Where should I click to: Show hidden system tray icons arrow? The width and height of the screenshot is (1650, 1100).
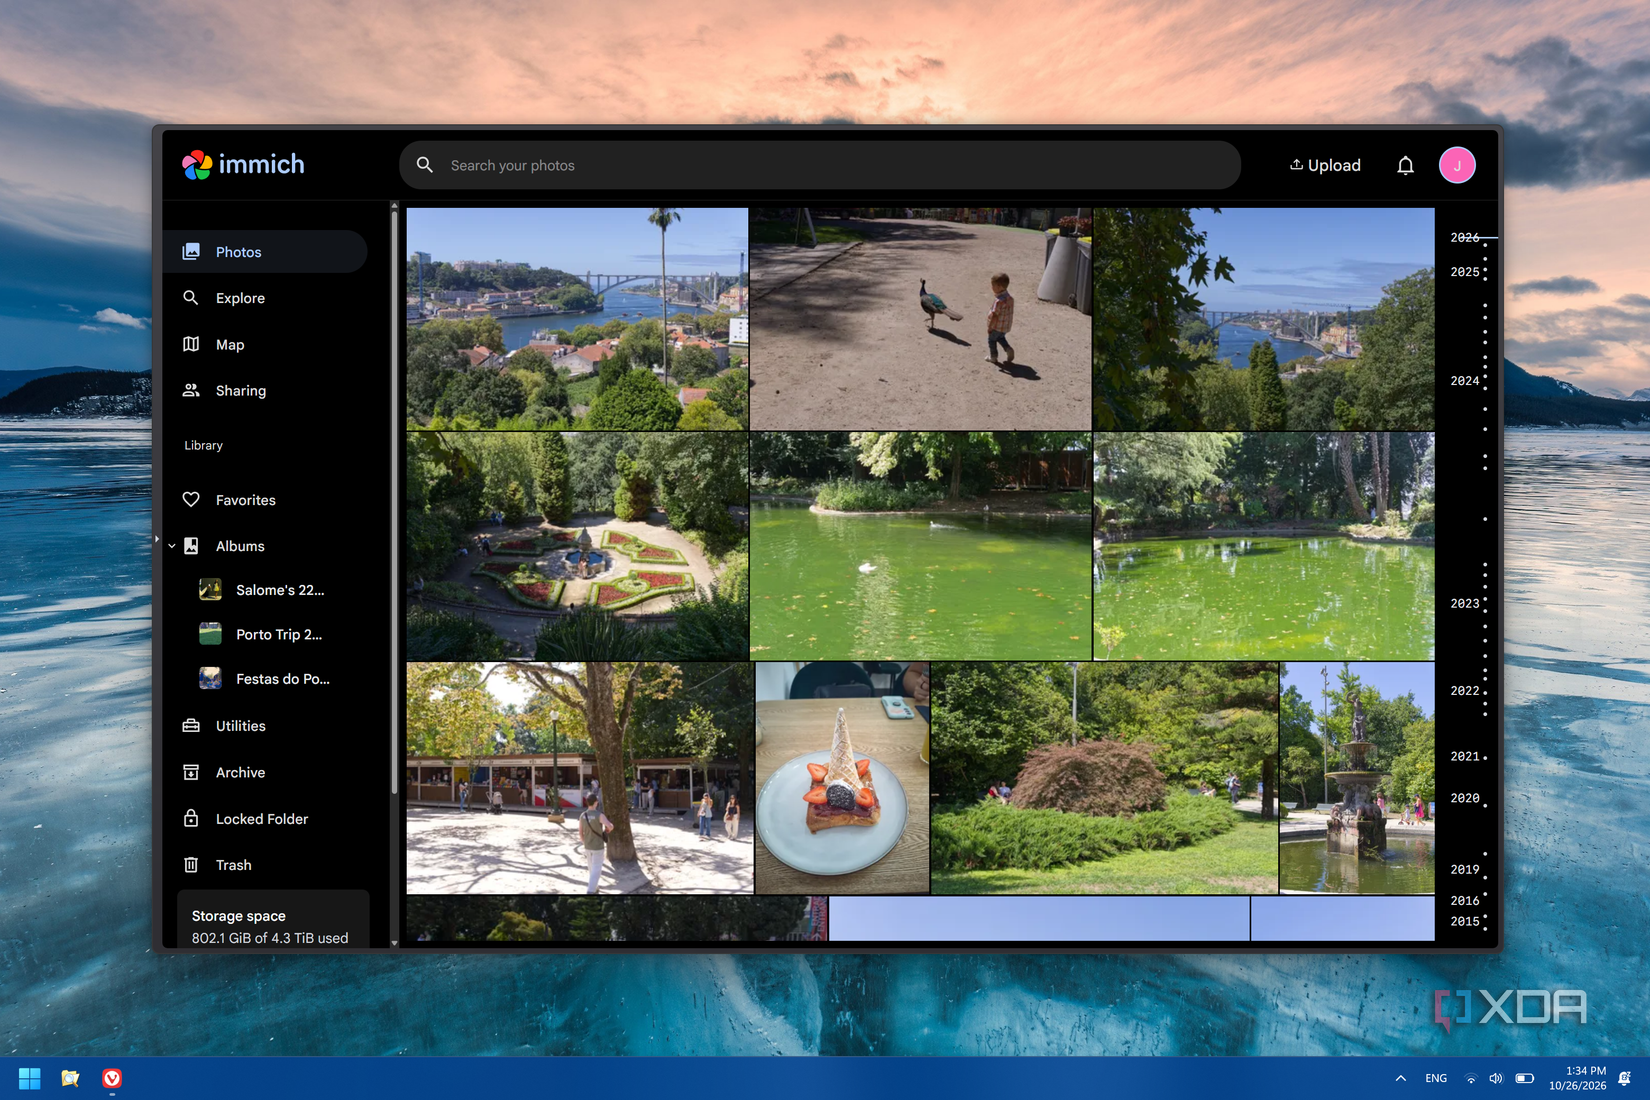1400,1078
